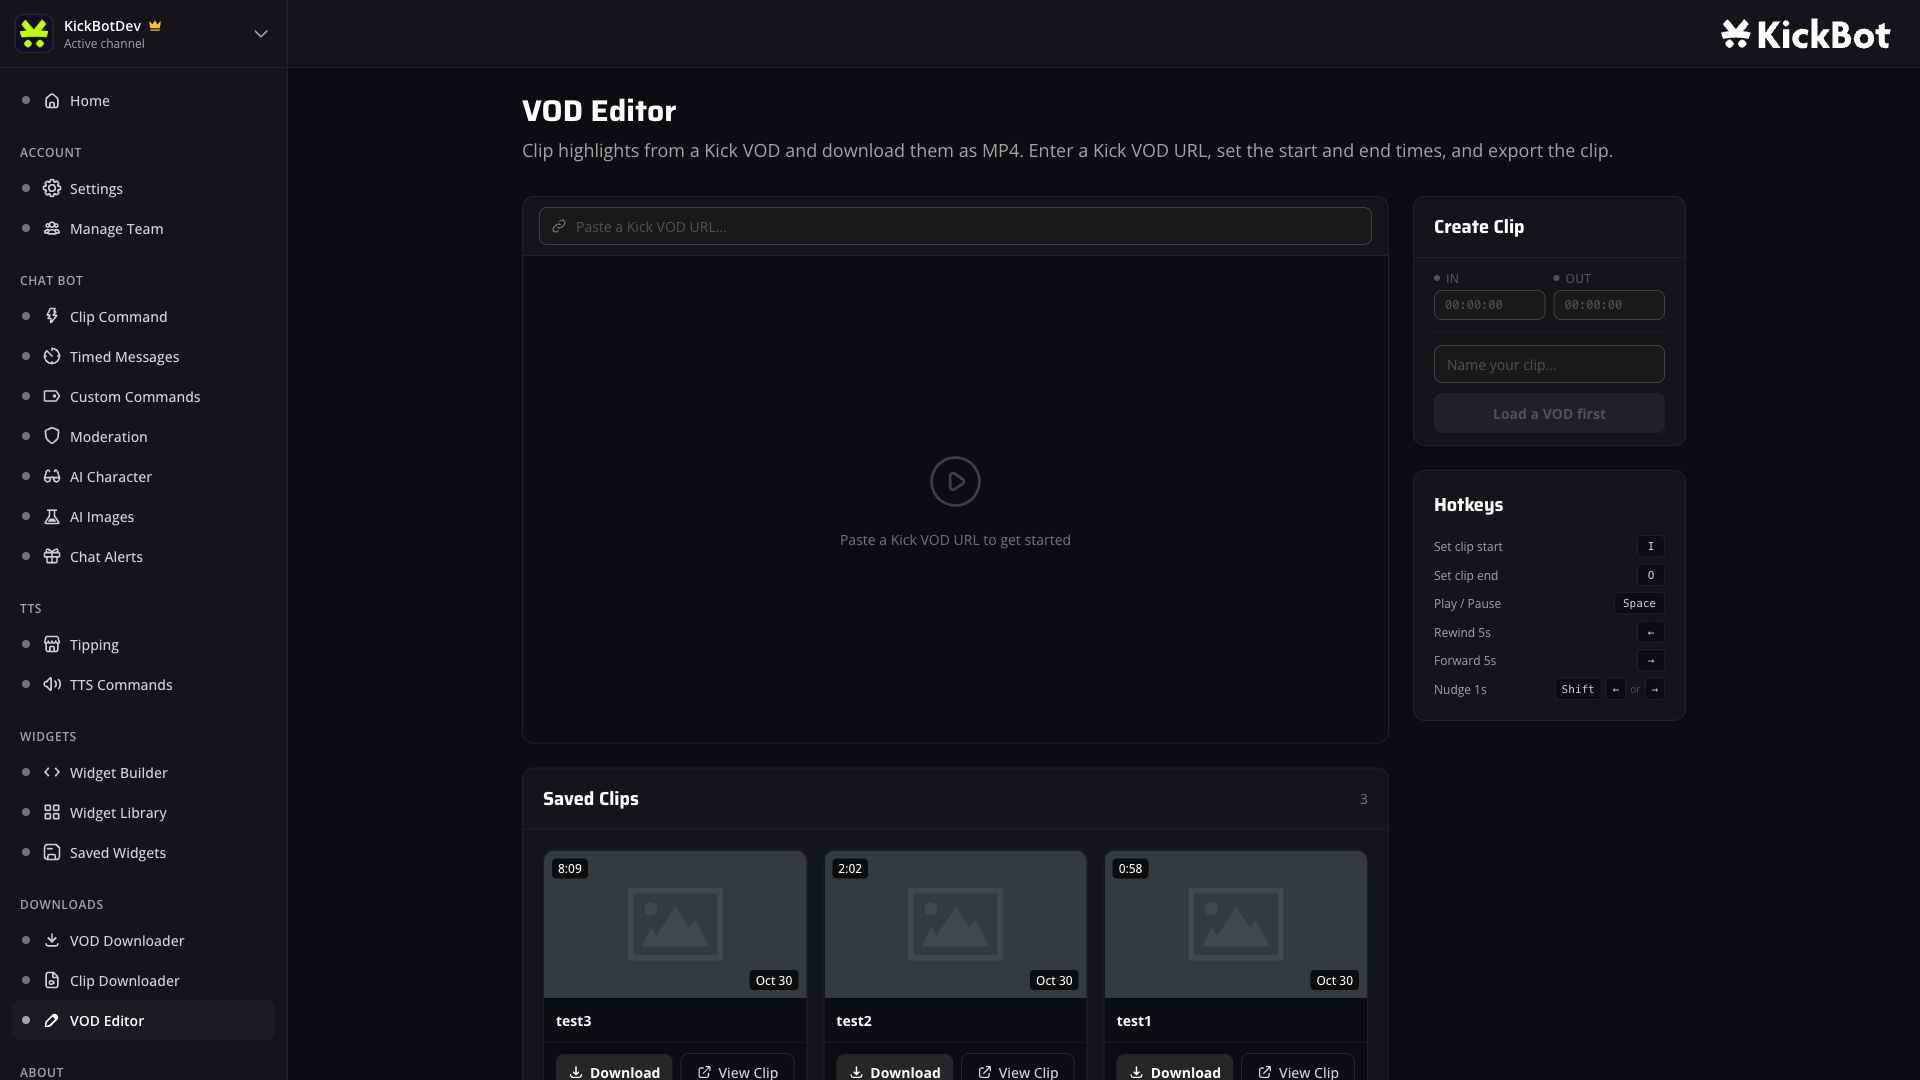Click the Clip Downloader file icon
Screen dimensions: 1920x1080
click(52, 981)
